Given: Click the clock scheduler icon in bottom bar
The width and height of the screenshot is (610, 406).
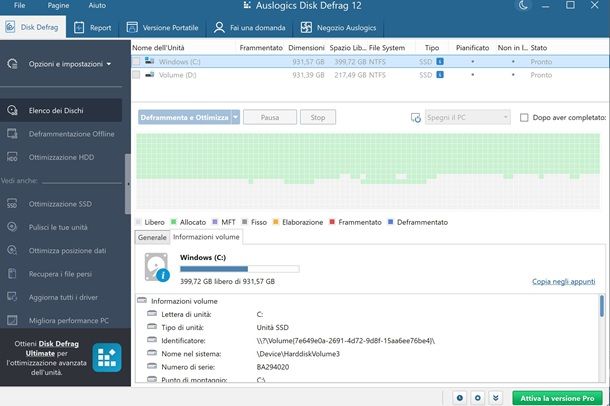Looking at the screenshot, I should tap(460, 397).
